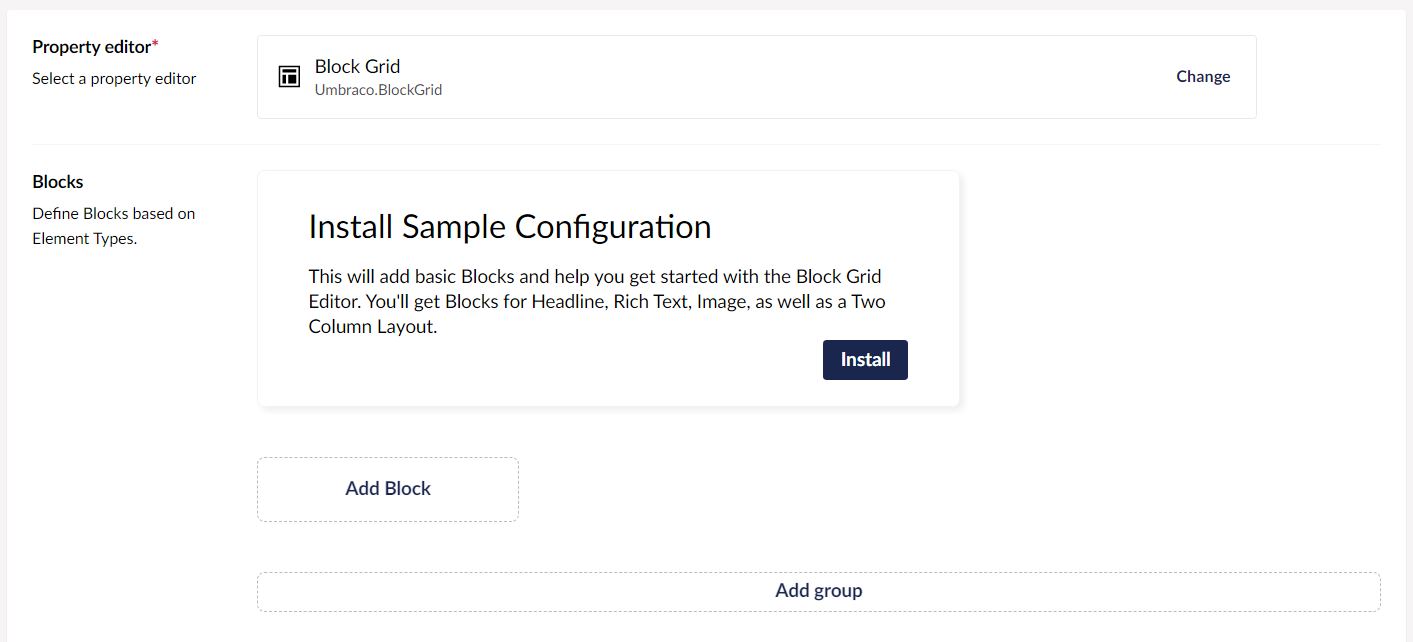Add a new Block
The image size is (1413, 642).
click(388, 489)
